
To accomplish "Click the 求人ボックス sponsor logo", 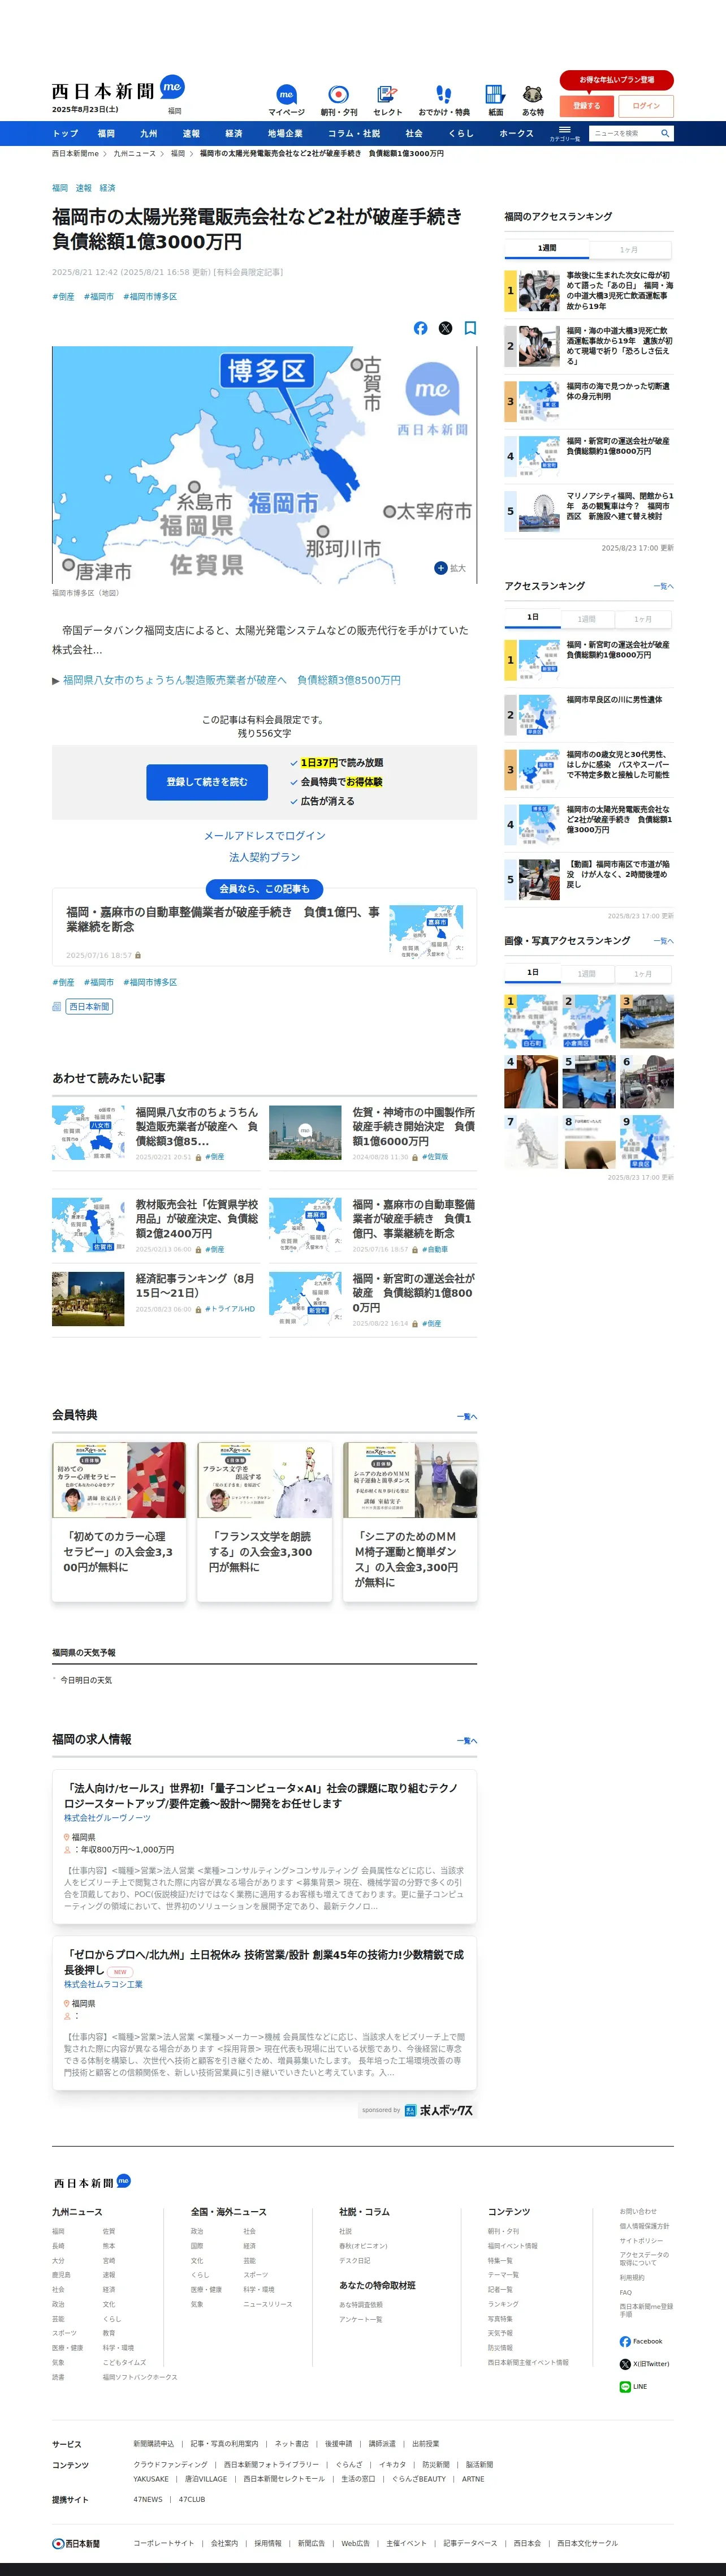I will 439,2110.
